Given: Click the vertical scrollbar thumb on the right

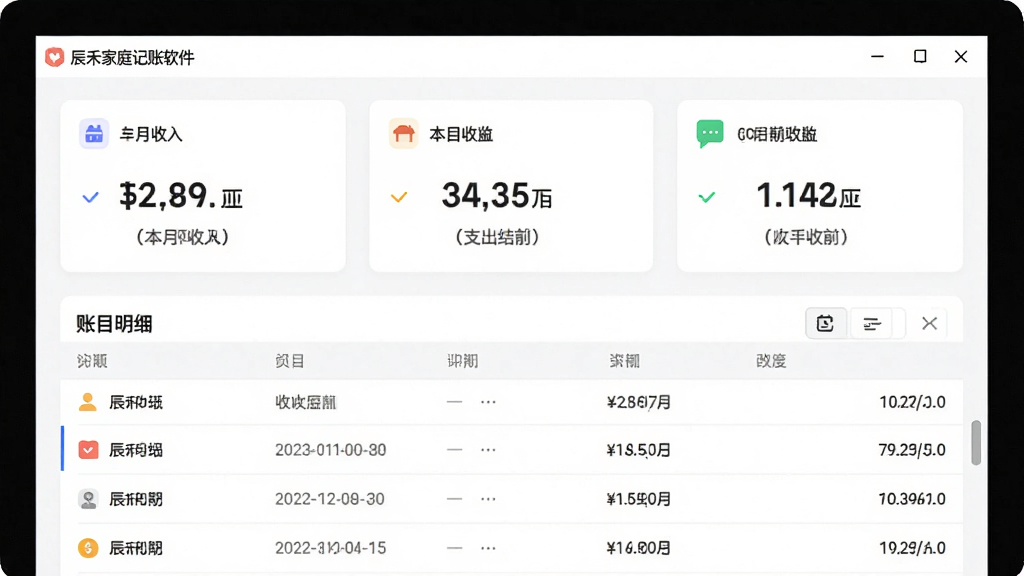Looking at the screenshot, I should (x=976, y=443).
